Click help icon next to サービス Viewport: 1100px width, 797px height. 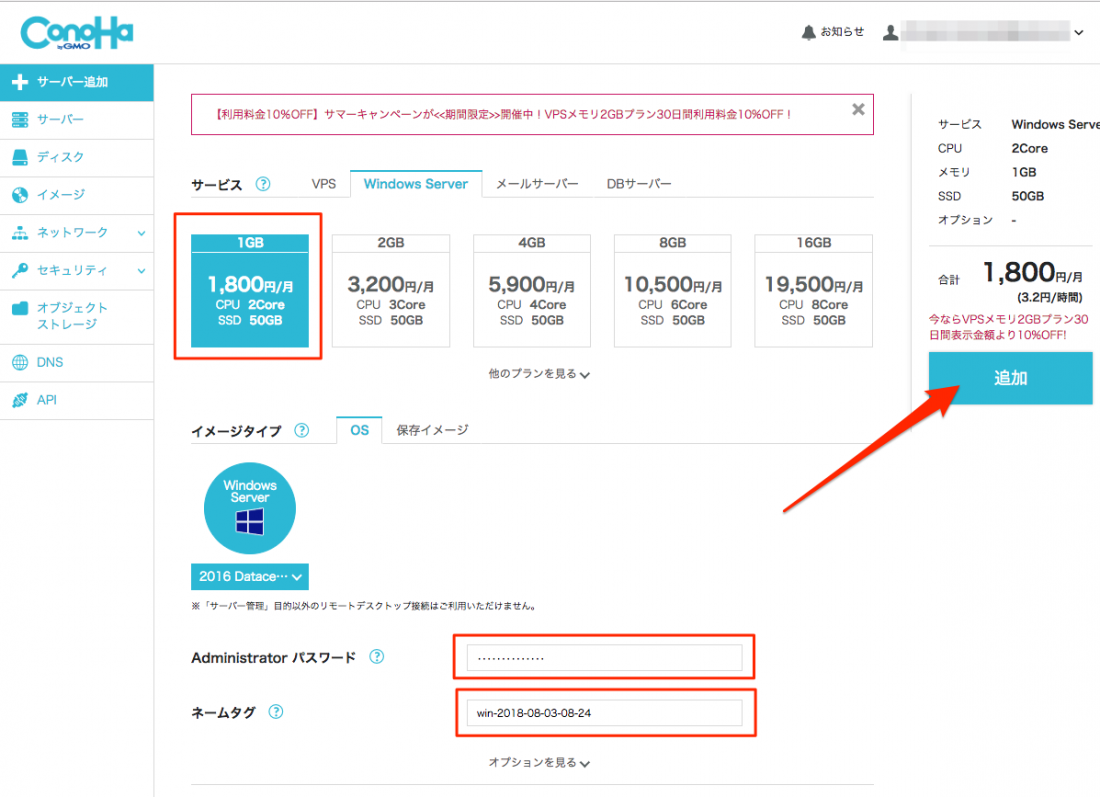click(x=263, y=184)
